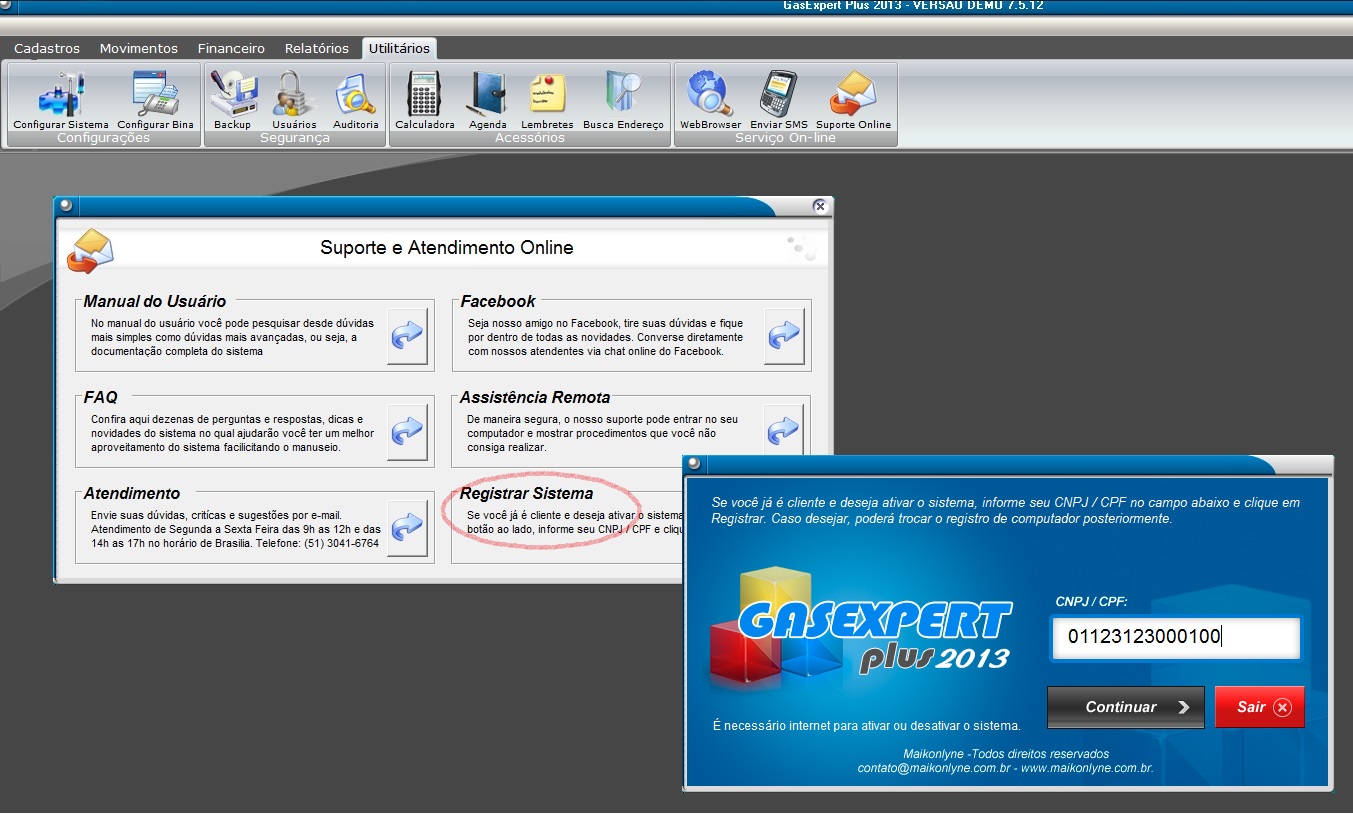Click the Registrar Sistema heading
Image resolution: width=1353 pixels, height=814 pixels.
click(526, 494)
